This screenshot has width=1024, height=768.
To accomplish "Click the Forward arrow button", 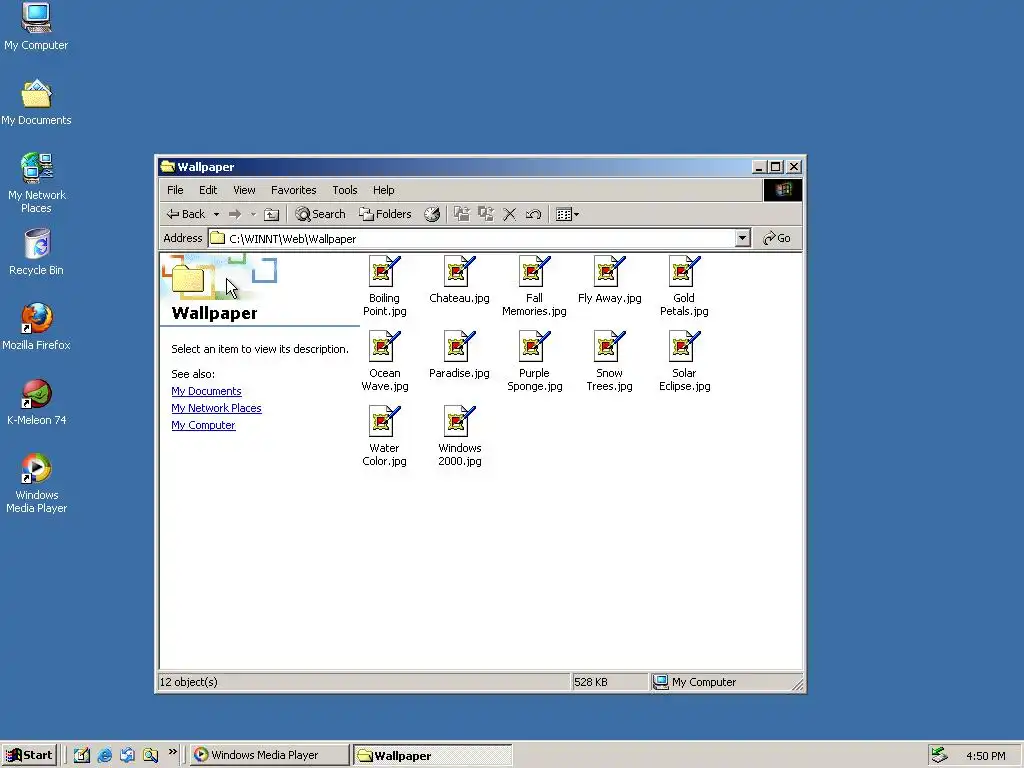I will pyautogui.click(x=235, y=214).
